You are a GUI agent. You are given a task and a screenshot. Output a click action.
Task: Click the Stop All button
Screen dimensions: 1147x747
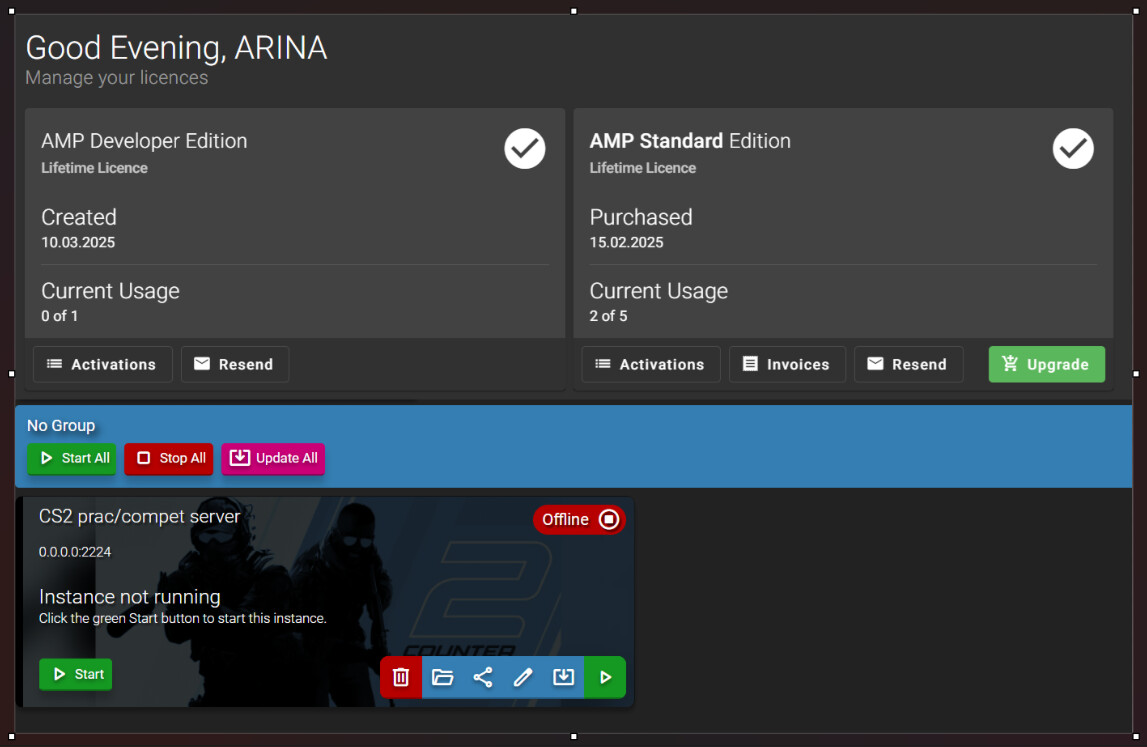point(169,458)
